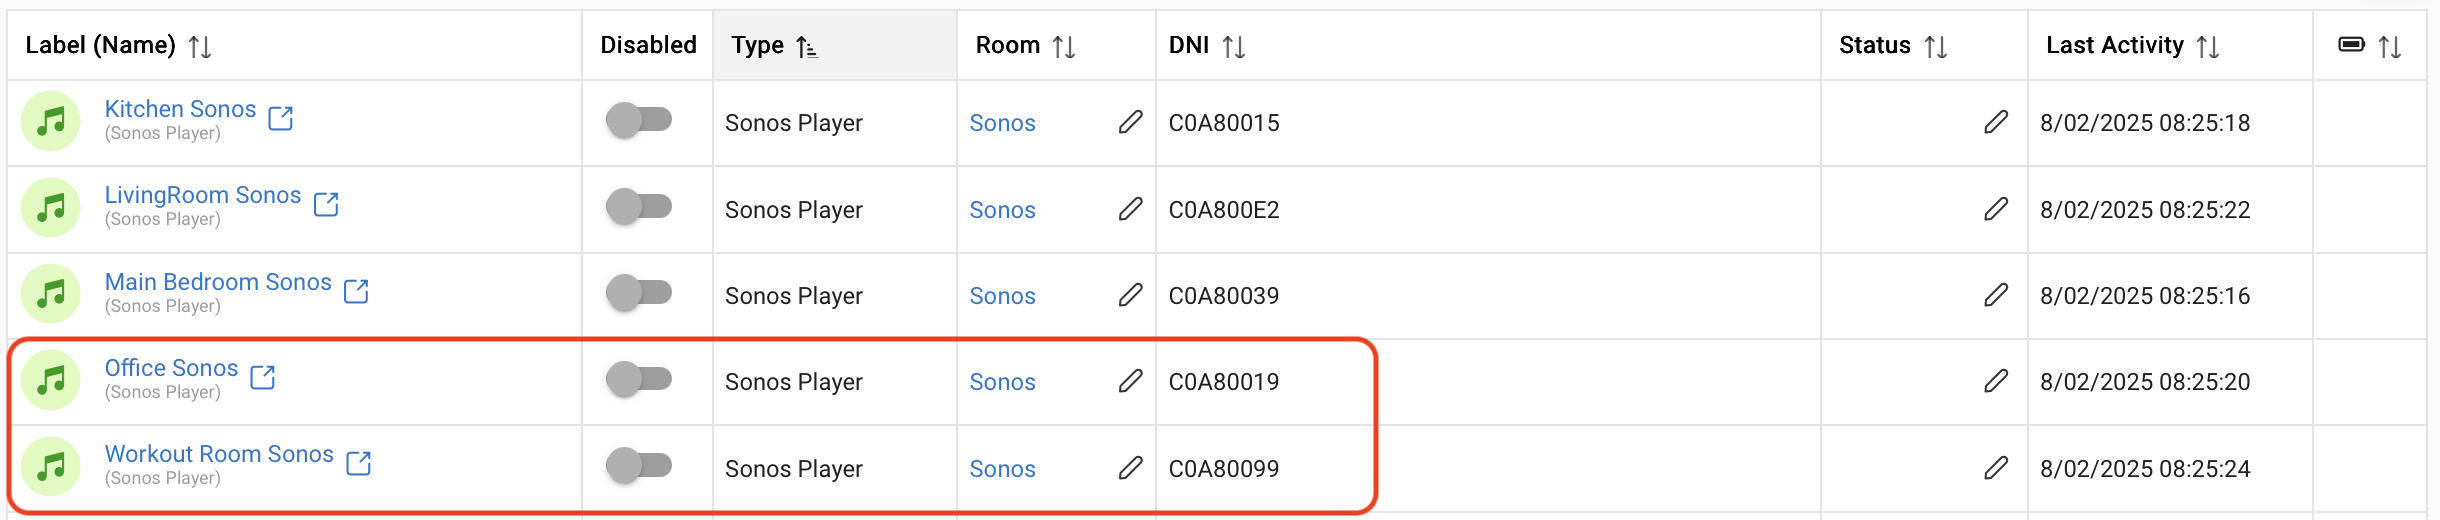2440x520 pixels.
Task: Open the Sonos room link for LivingRoom Sonos
Action: (1002, 210)
